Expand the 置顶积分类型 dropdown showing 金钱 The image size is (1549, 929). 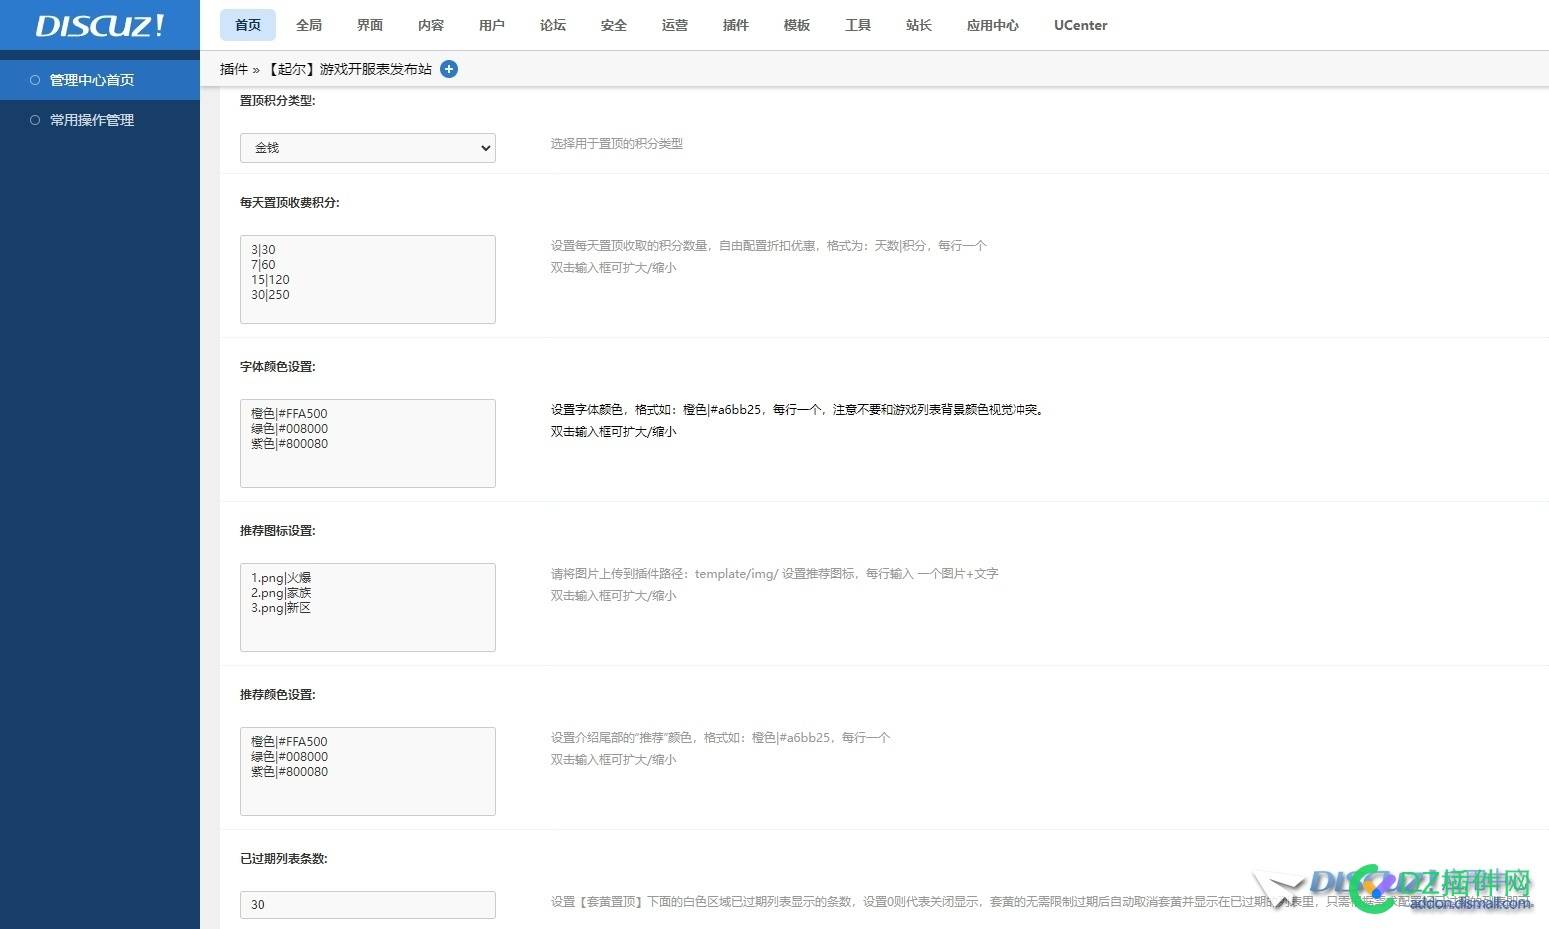368,148
